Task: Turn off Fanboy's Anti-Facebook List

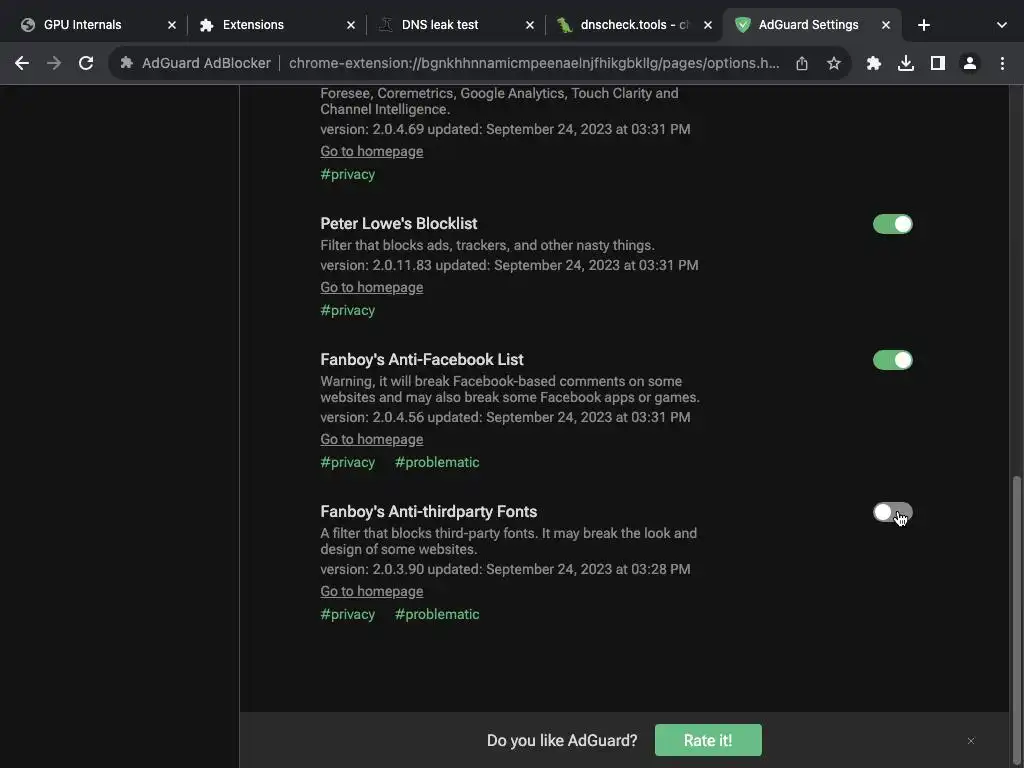Action: 892,360
